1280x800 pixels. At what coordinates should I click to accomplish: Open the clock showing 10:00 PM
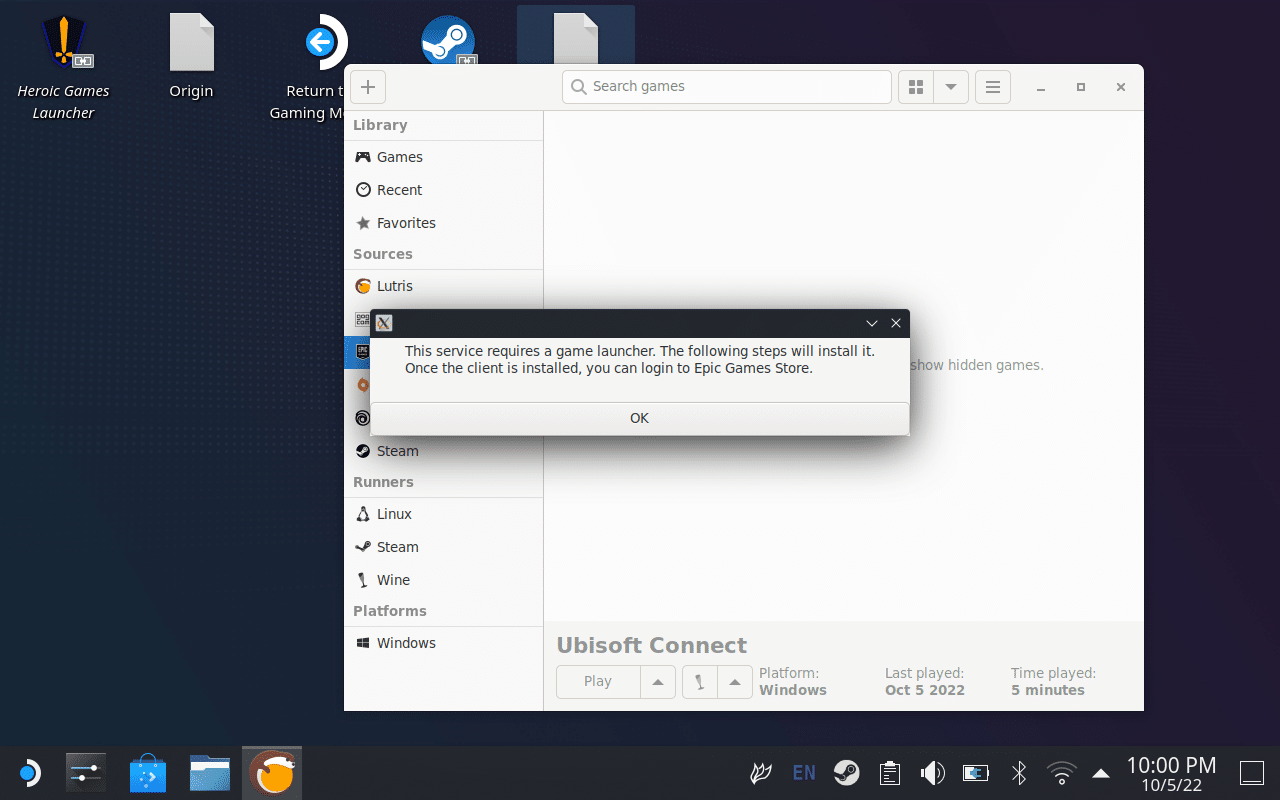[1171, 774]
